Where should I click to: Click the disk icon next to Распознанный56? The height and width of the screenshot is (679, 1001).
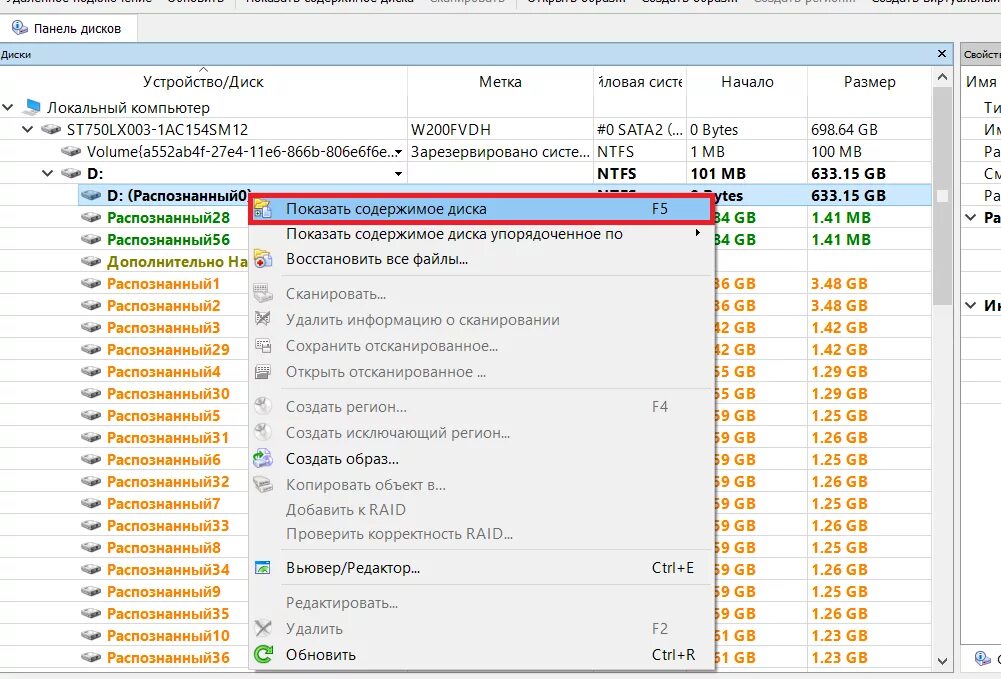(91, 239)
